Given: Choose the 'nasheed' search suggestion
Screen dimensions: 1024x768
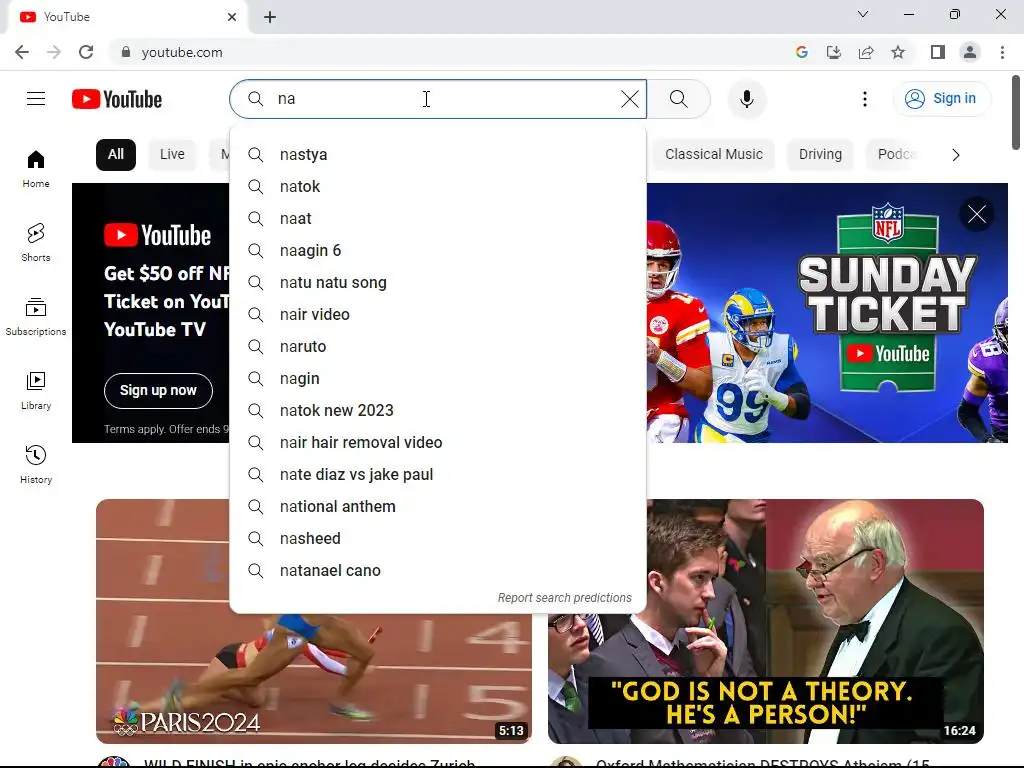Looking at the screenshot, I should (438, 539).
